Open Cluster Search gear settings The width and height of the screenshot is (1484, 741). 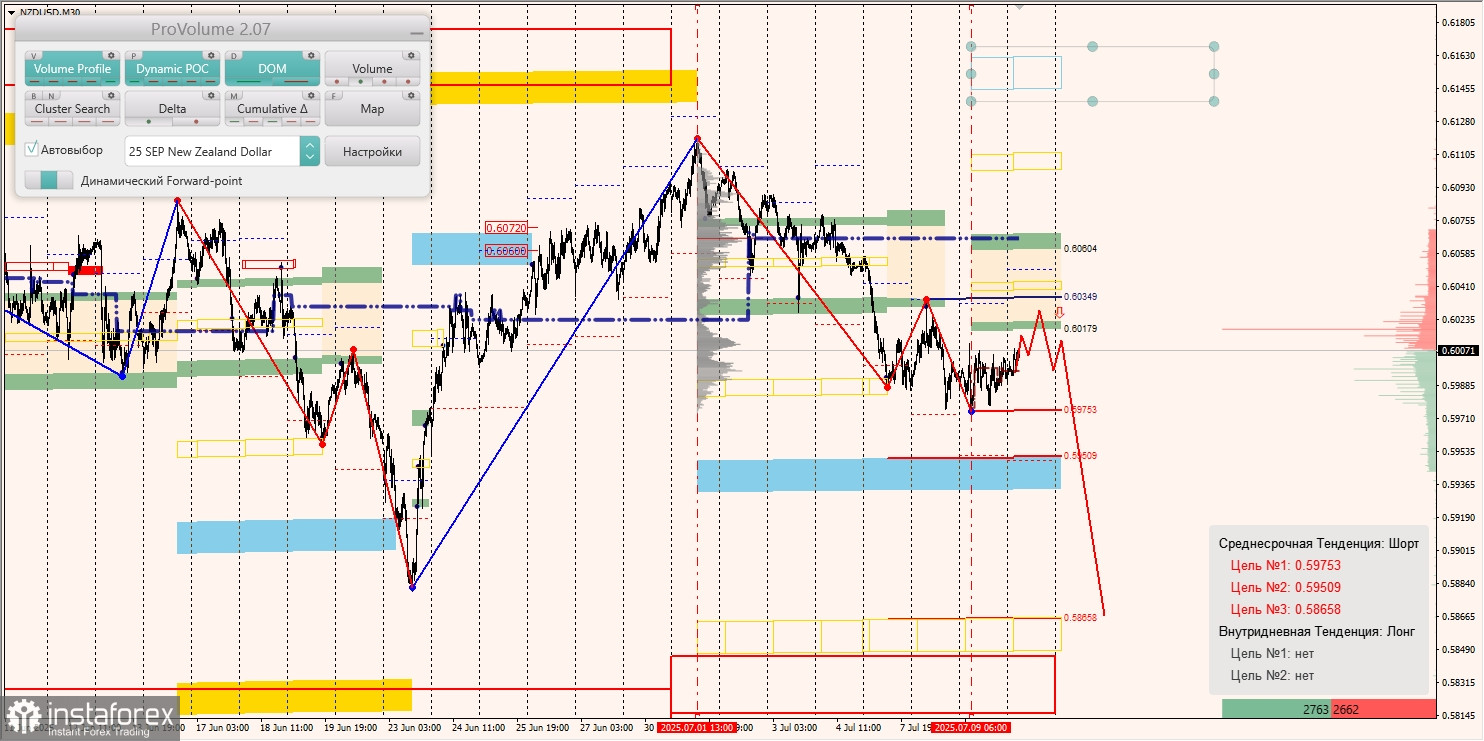111,95
